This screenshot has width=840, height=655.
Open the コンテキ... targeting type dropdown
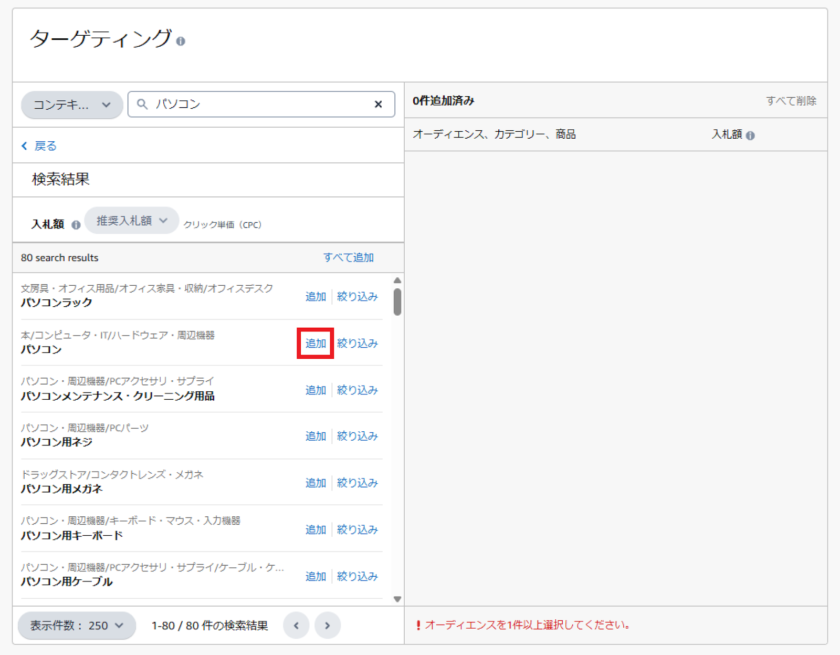click(x=72, y=105)
